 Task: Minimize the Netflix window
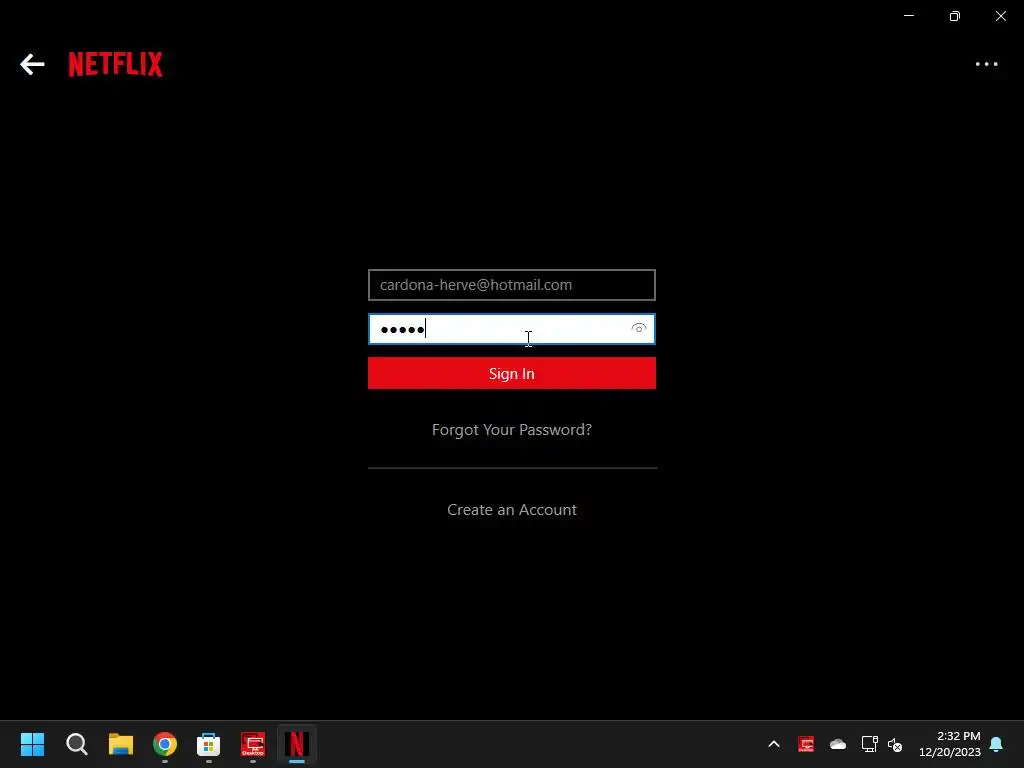pyautogui.click(x=909, y=16)
